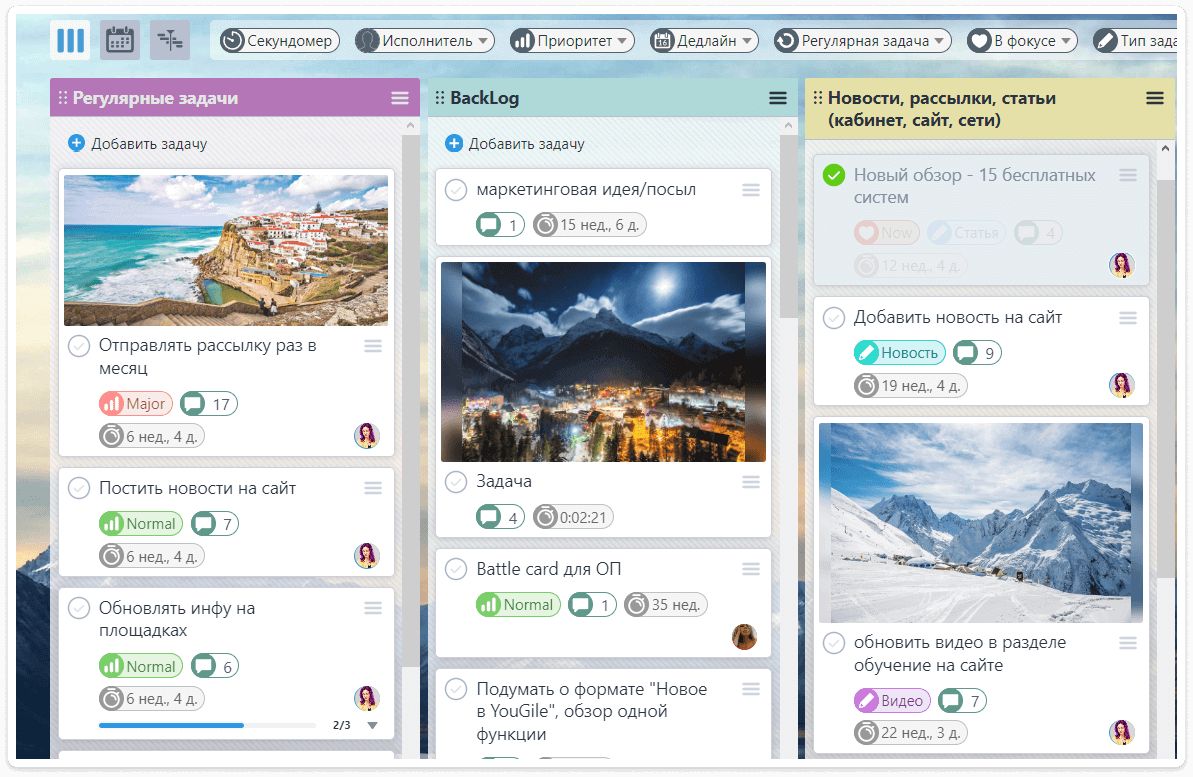1193x777 pixels.
Task: Click the plus icon in the BackLog column
Action: pos(454,144)
